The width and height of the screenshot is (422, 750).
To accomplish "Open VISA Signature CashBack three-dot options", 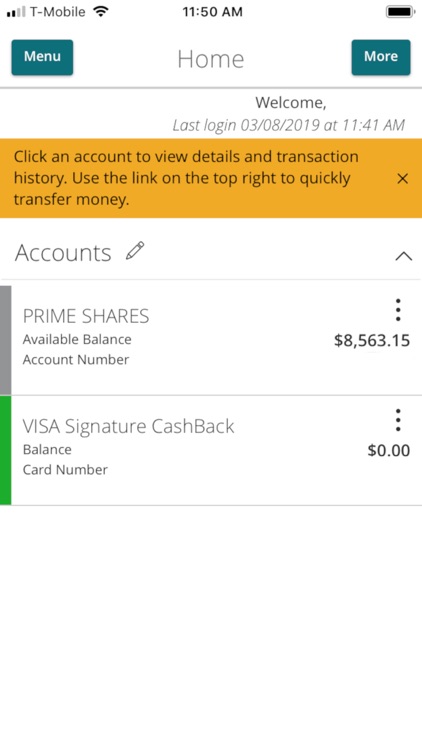I will coord(398,420).
